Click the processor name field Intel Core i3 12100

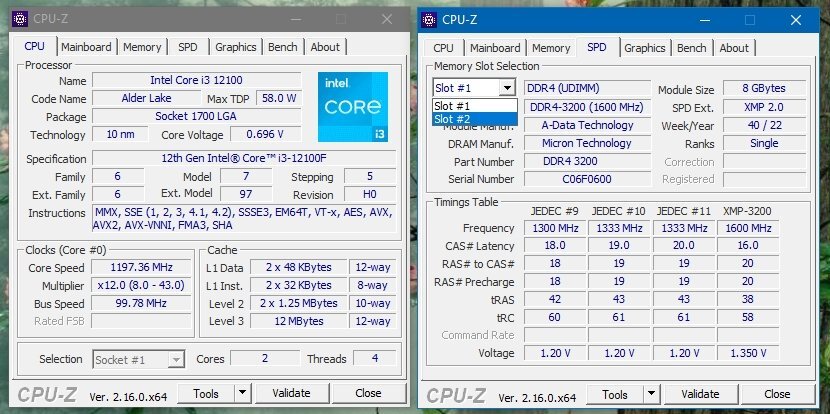click(196, 80)
